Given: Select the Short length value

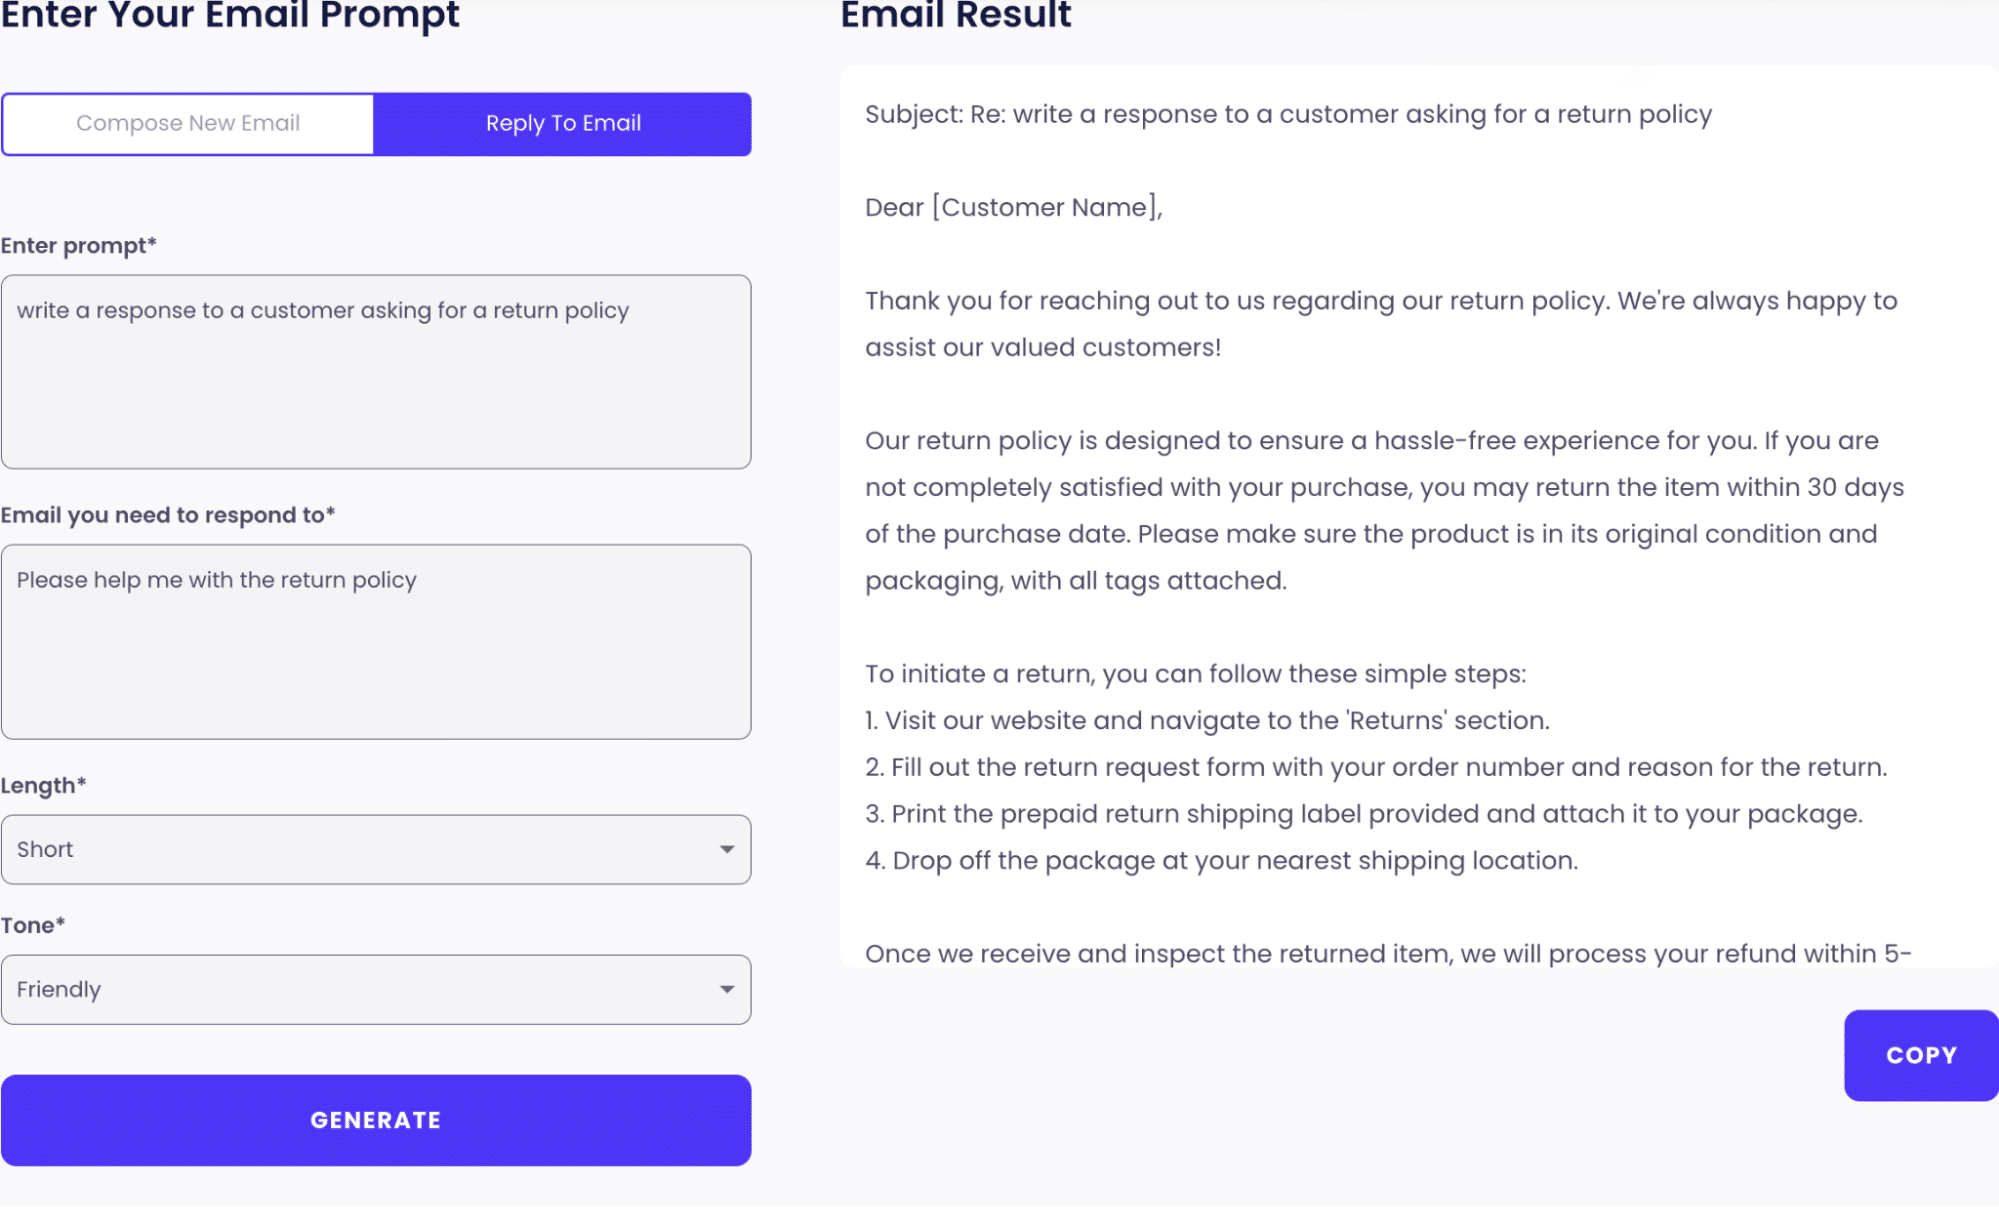Looking at the screenshot, I should point(45,849).
